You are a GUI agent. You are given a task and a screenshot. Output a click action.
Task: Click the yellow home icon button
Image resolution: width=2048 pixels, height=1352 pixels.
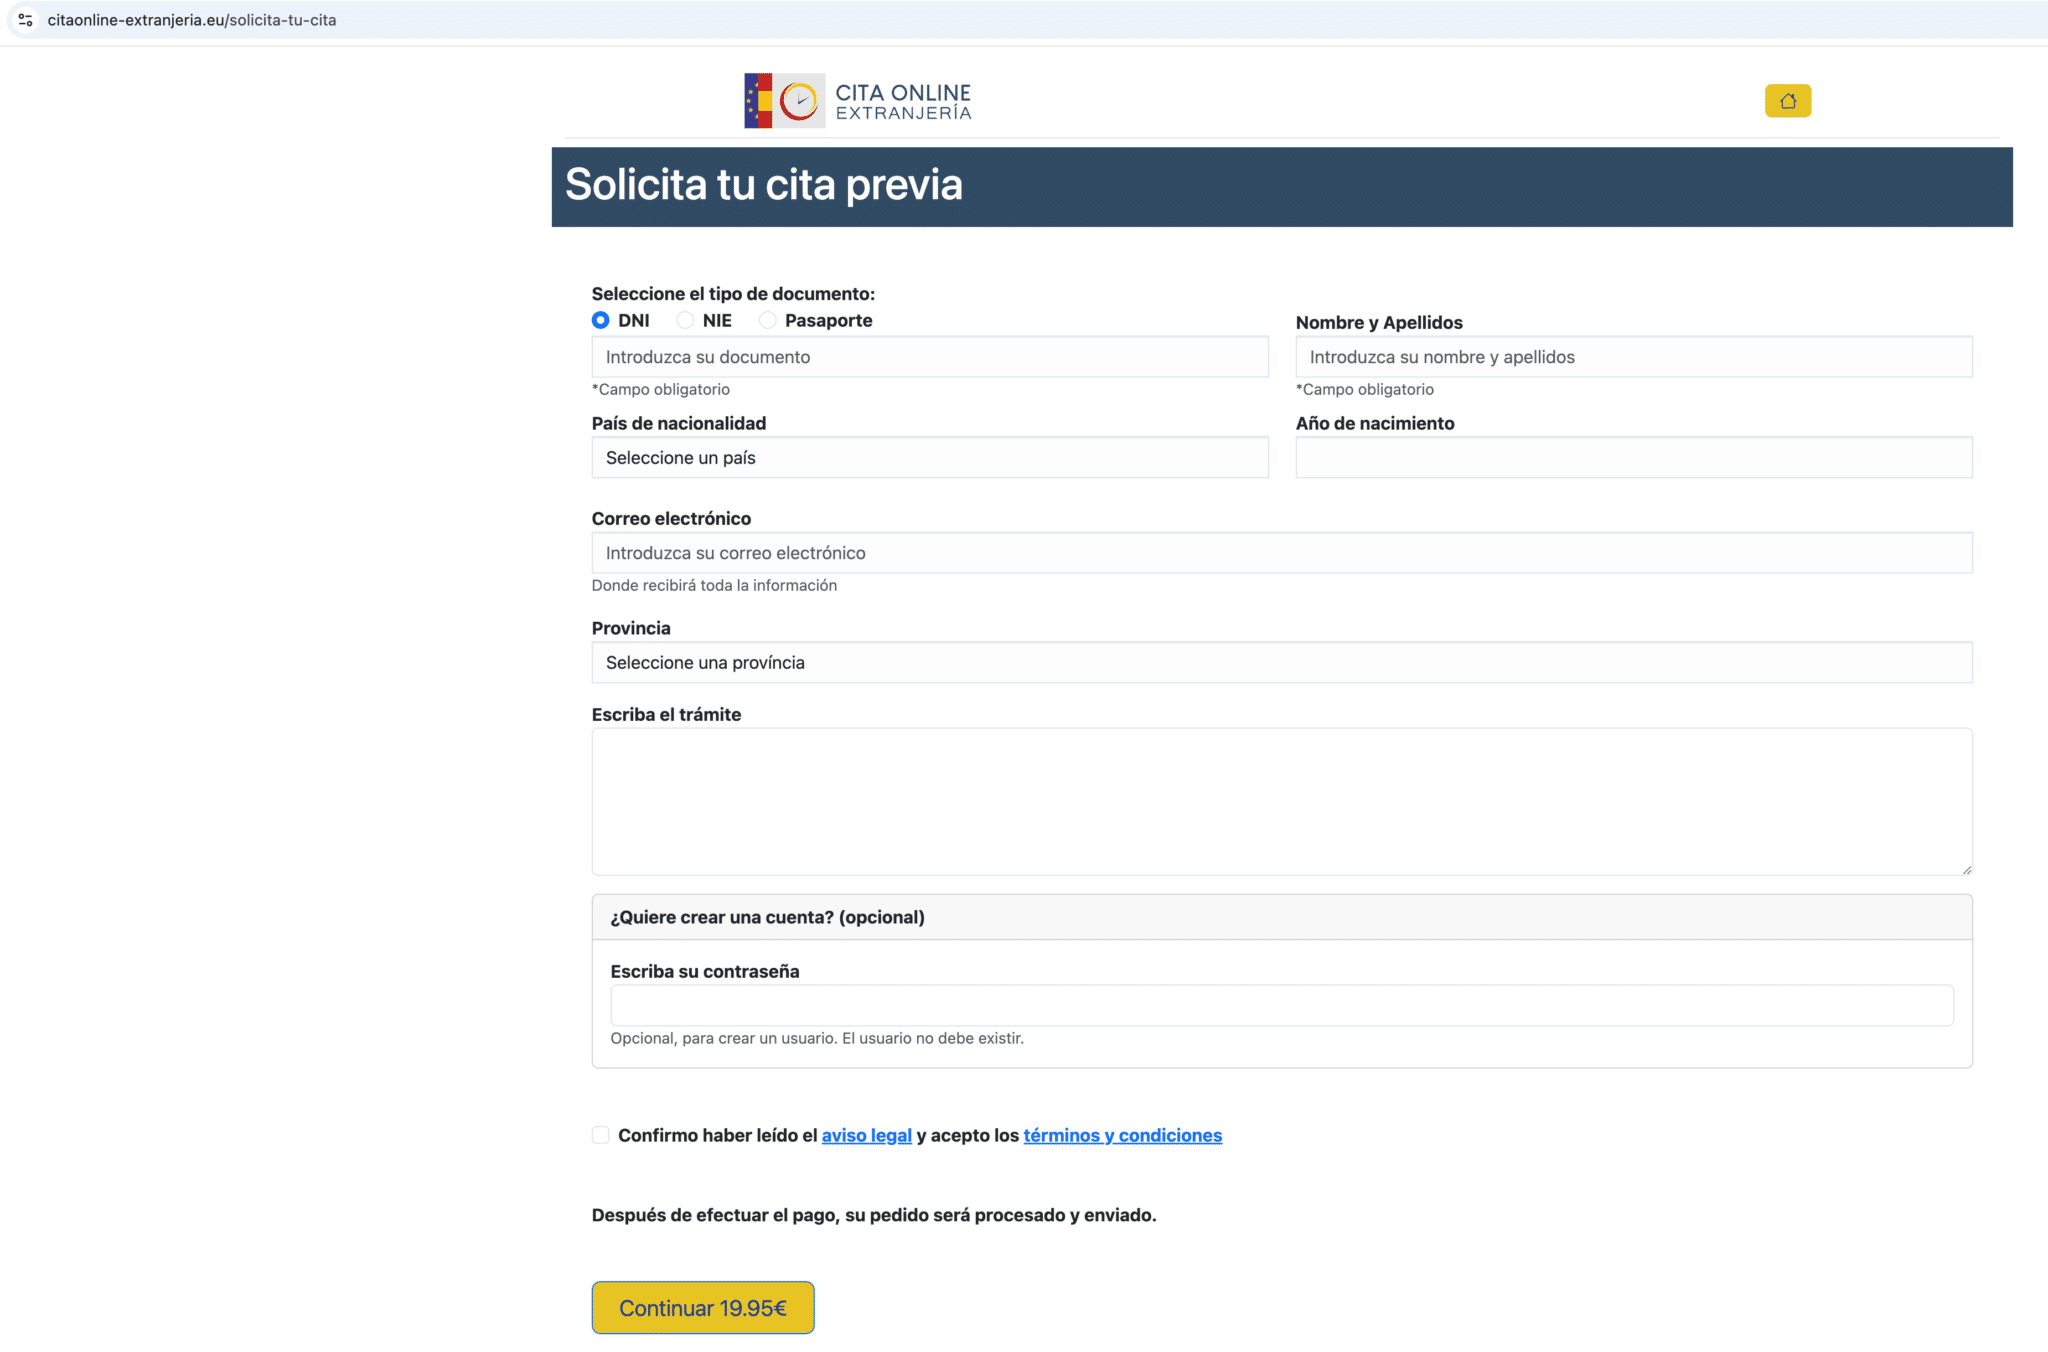tap(1787, 101)
